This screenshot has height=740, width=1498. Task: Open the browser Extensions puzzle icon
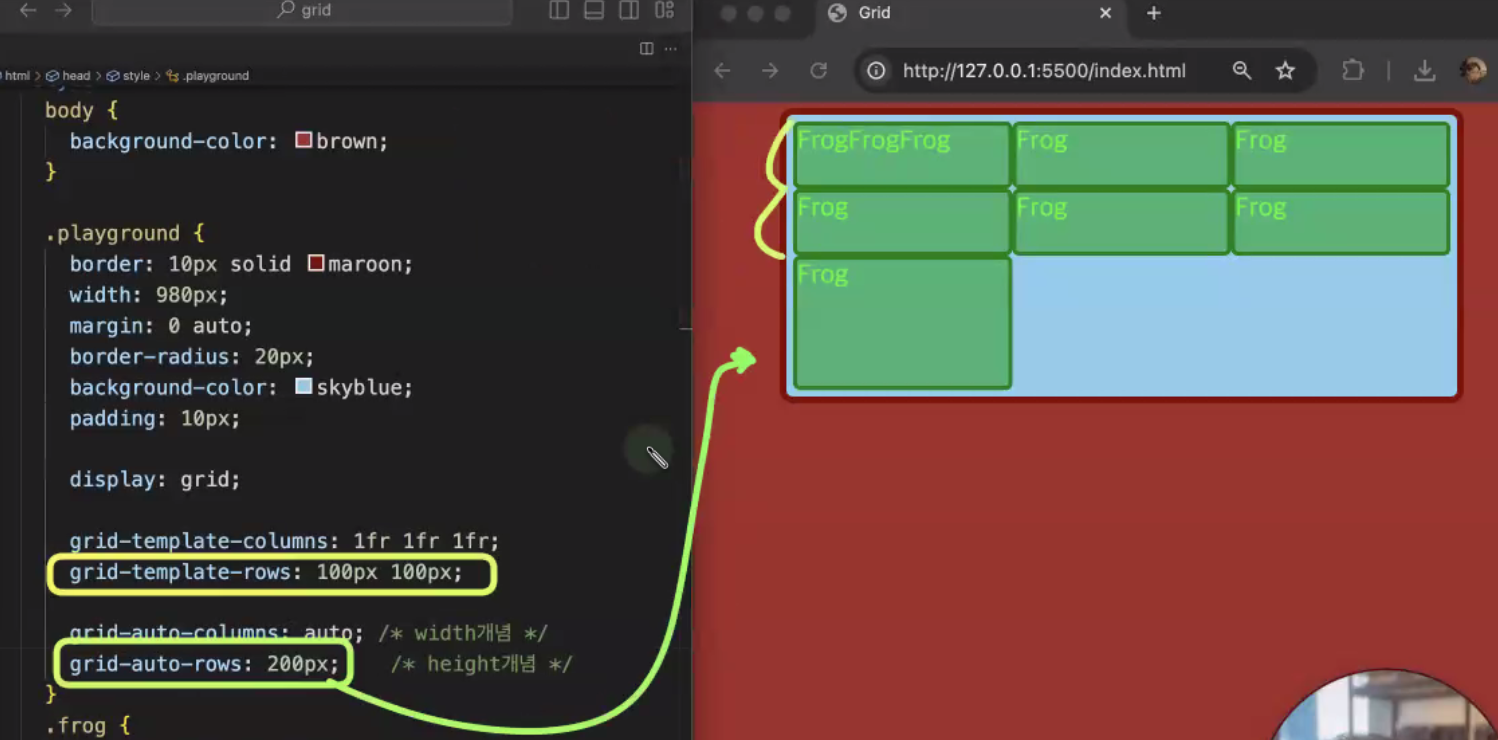pyautogui.click(x=1352, y=70)
